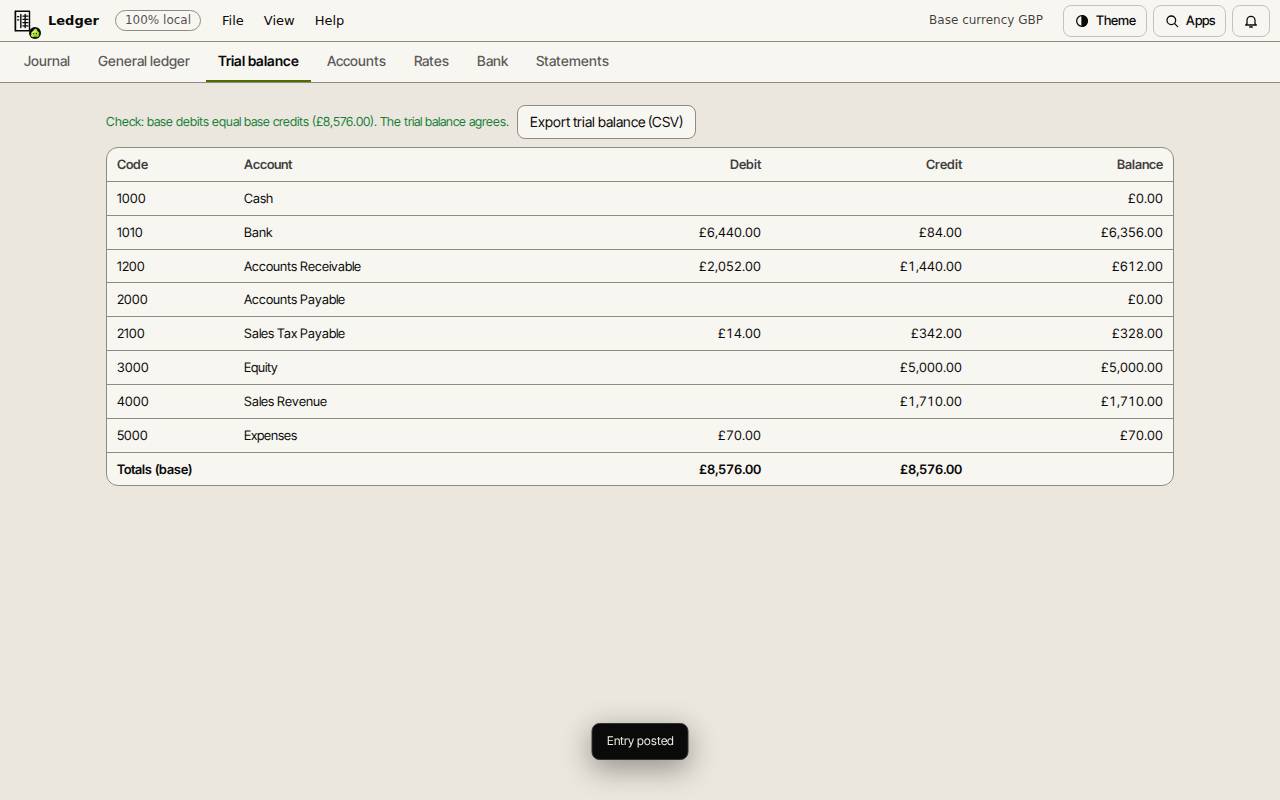Toggle the Theme button
Image resolution: width=1280 pixels, height=800 pixels.
click(x=1105, y=21)
